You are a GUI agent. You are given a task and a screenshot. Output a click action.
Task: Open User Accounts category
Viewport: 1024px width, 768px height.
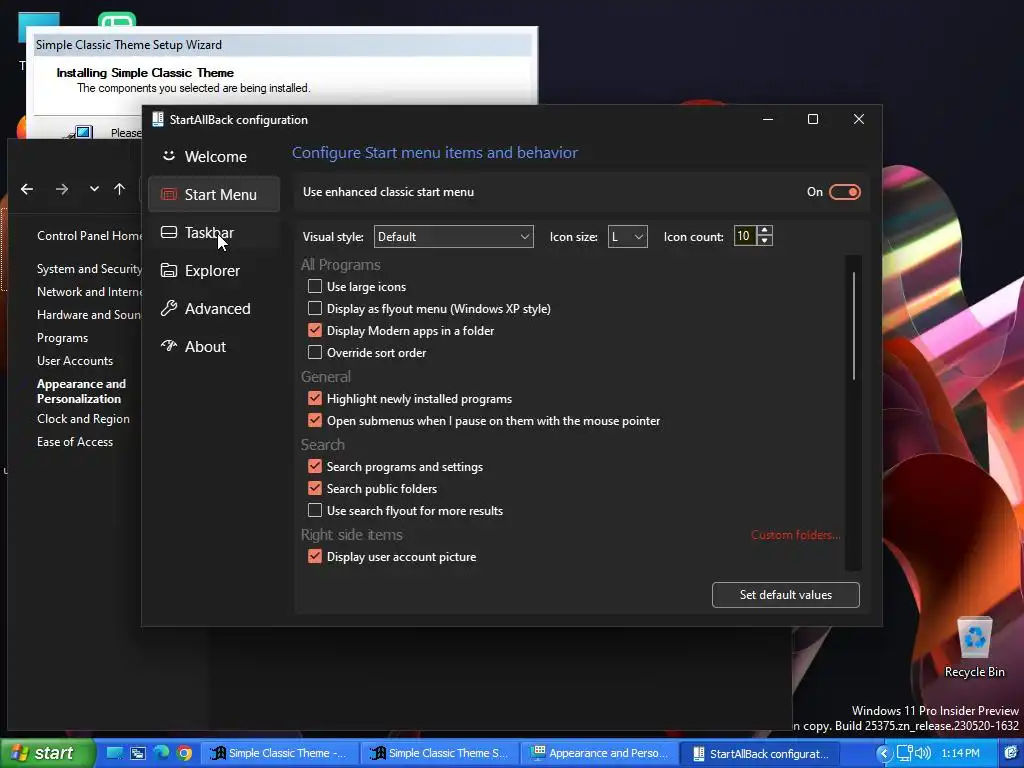pyautogui.click(x=75, y=360)
